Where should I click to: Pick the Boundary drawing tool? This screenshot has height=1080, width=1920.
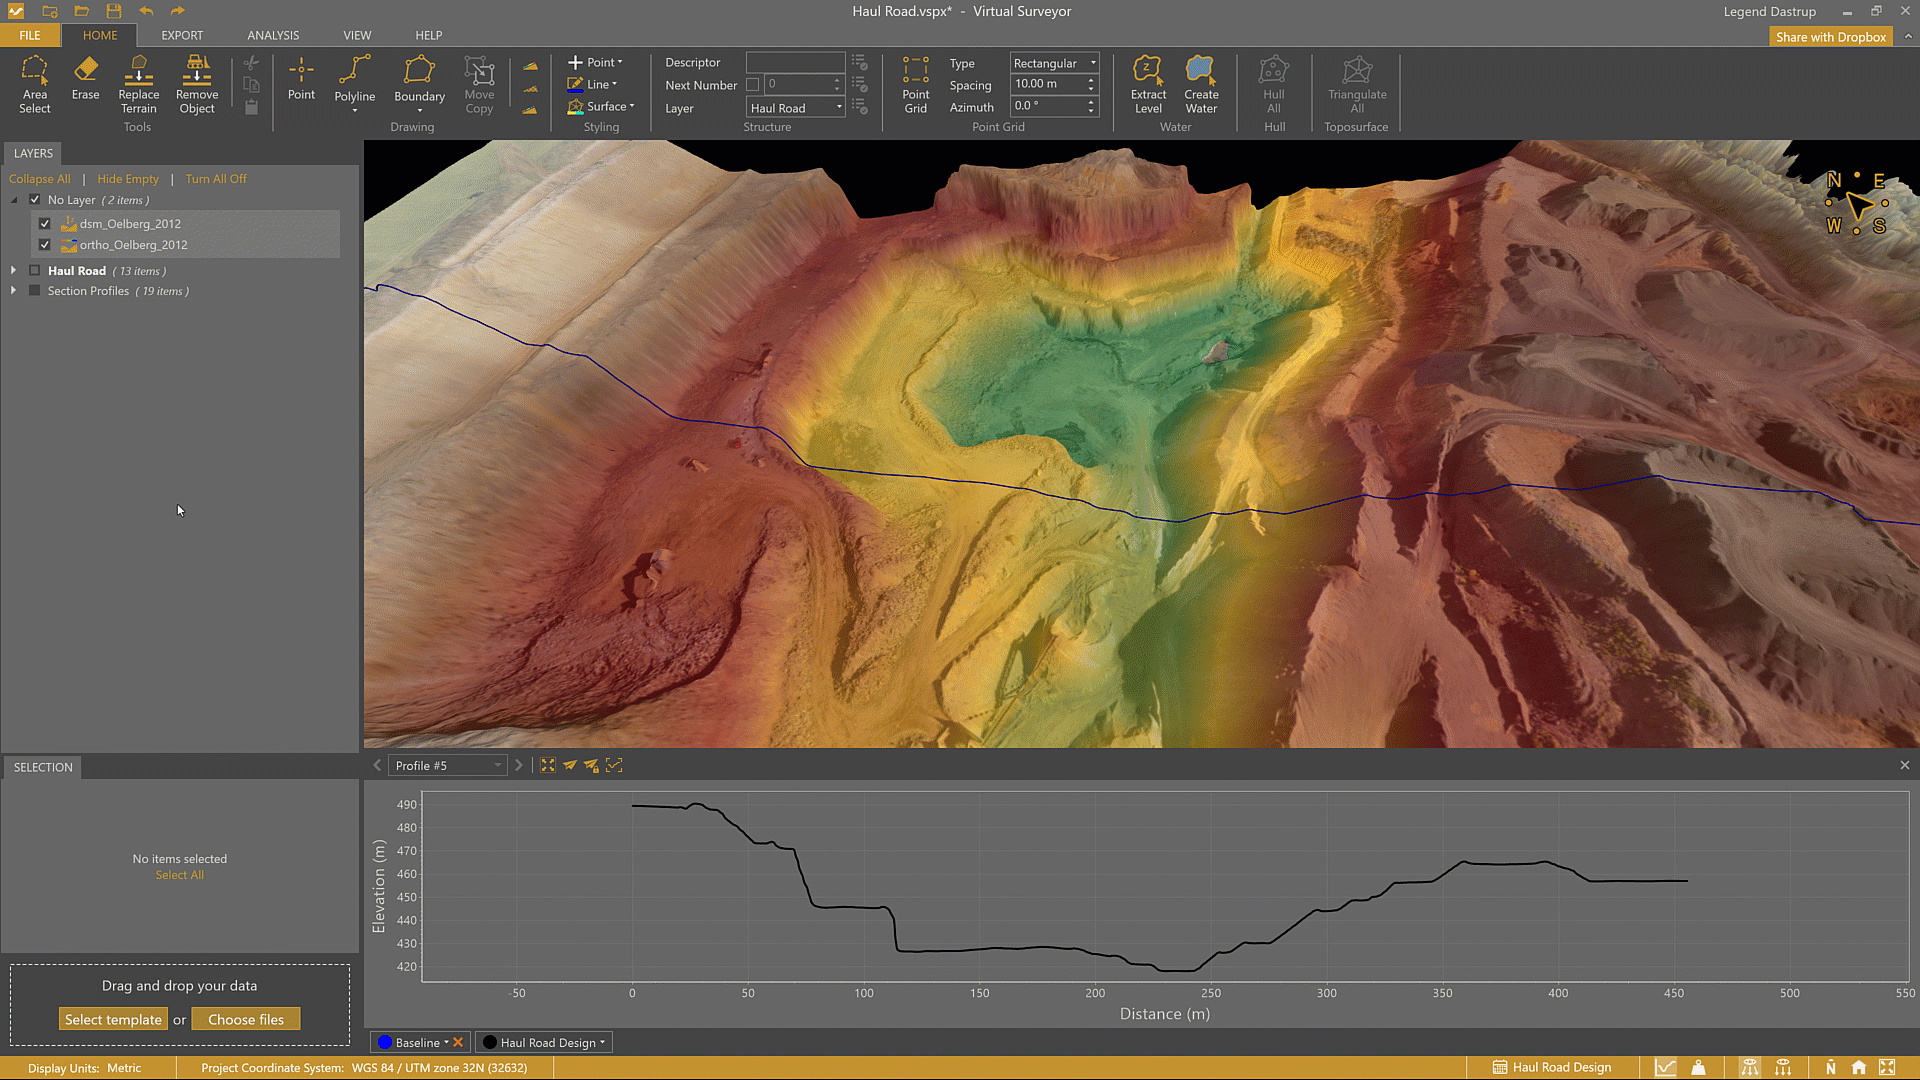(419, 81)
